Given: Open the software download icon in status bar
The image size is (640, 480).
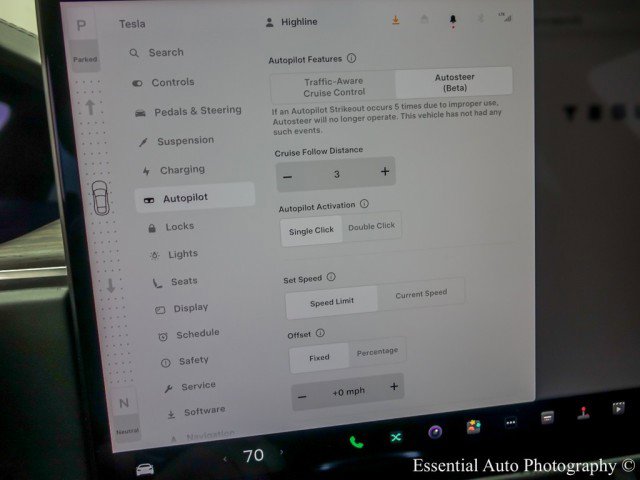Looking at the screenshot, I should [x=395, y=18].
